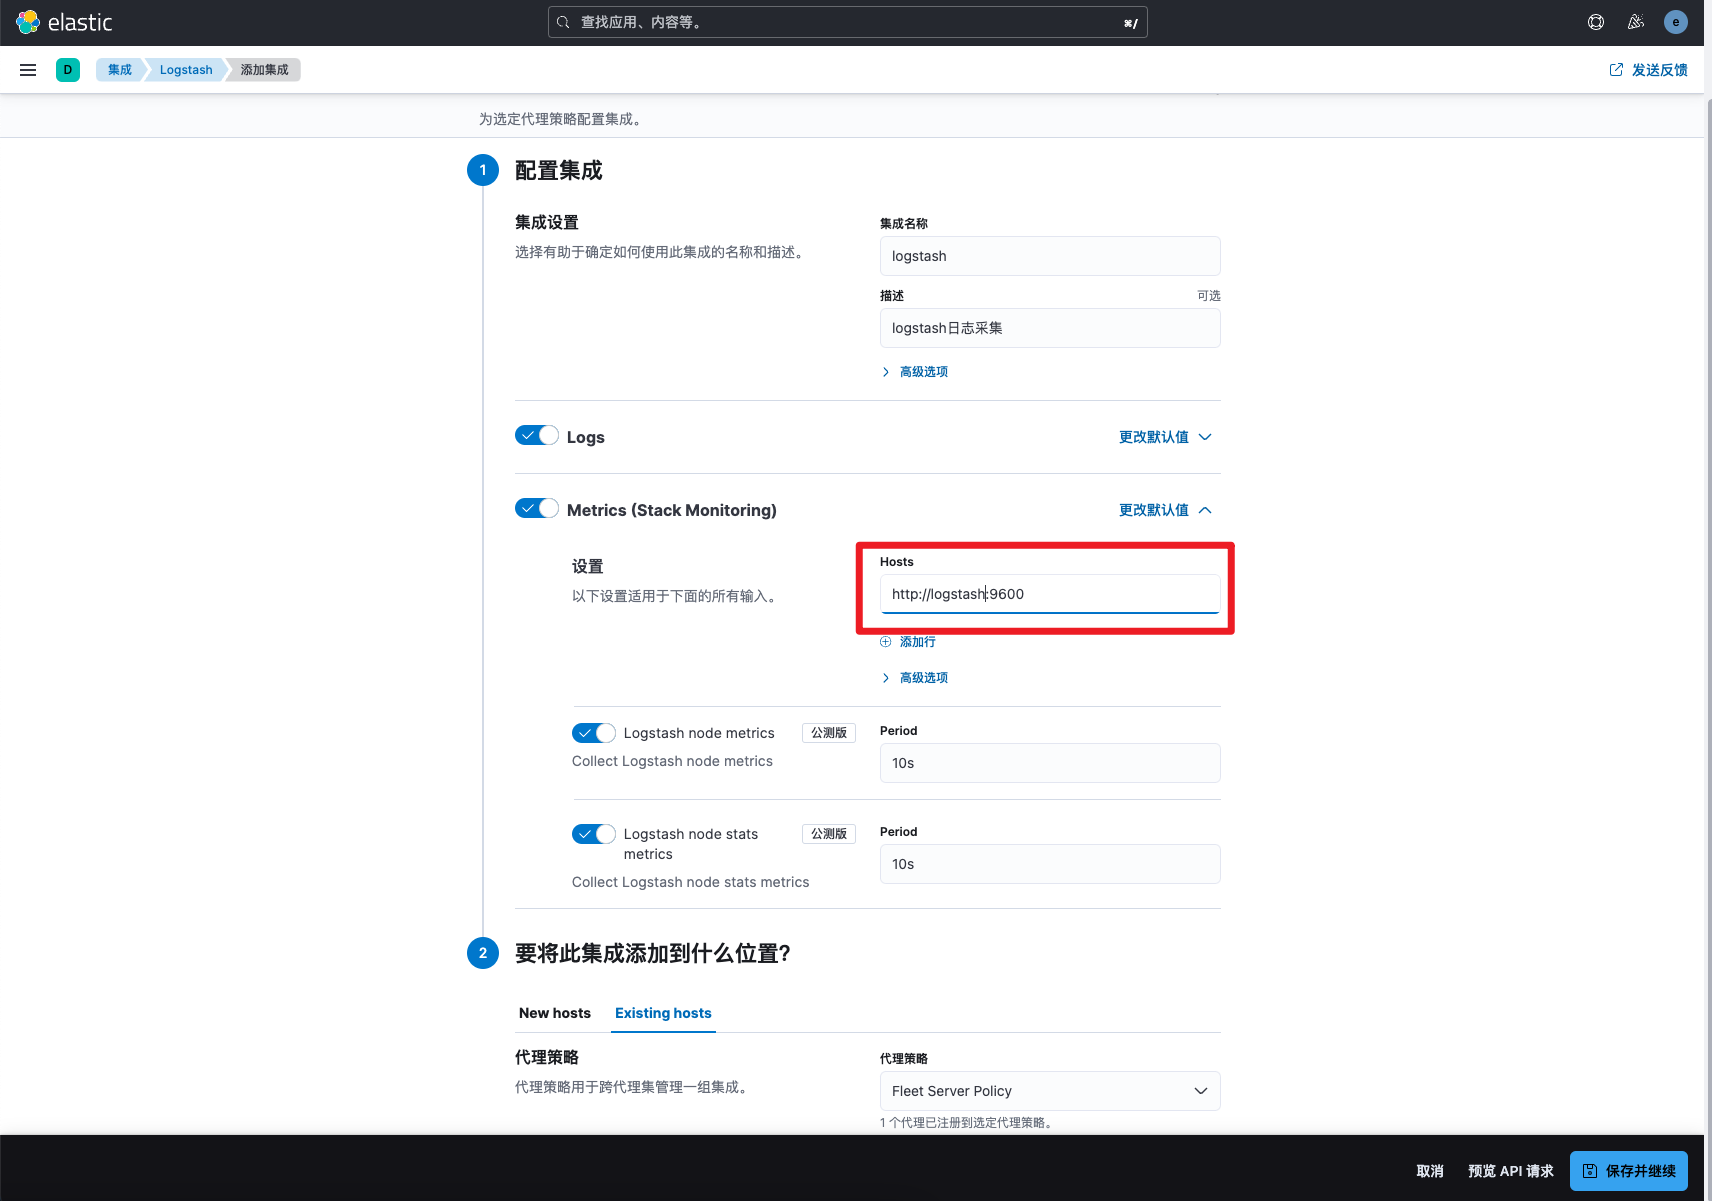
Task: Click 预览 API 请求 button
Action: tap(1511, 1171)
